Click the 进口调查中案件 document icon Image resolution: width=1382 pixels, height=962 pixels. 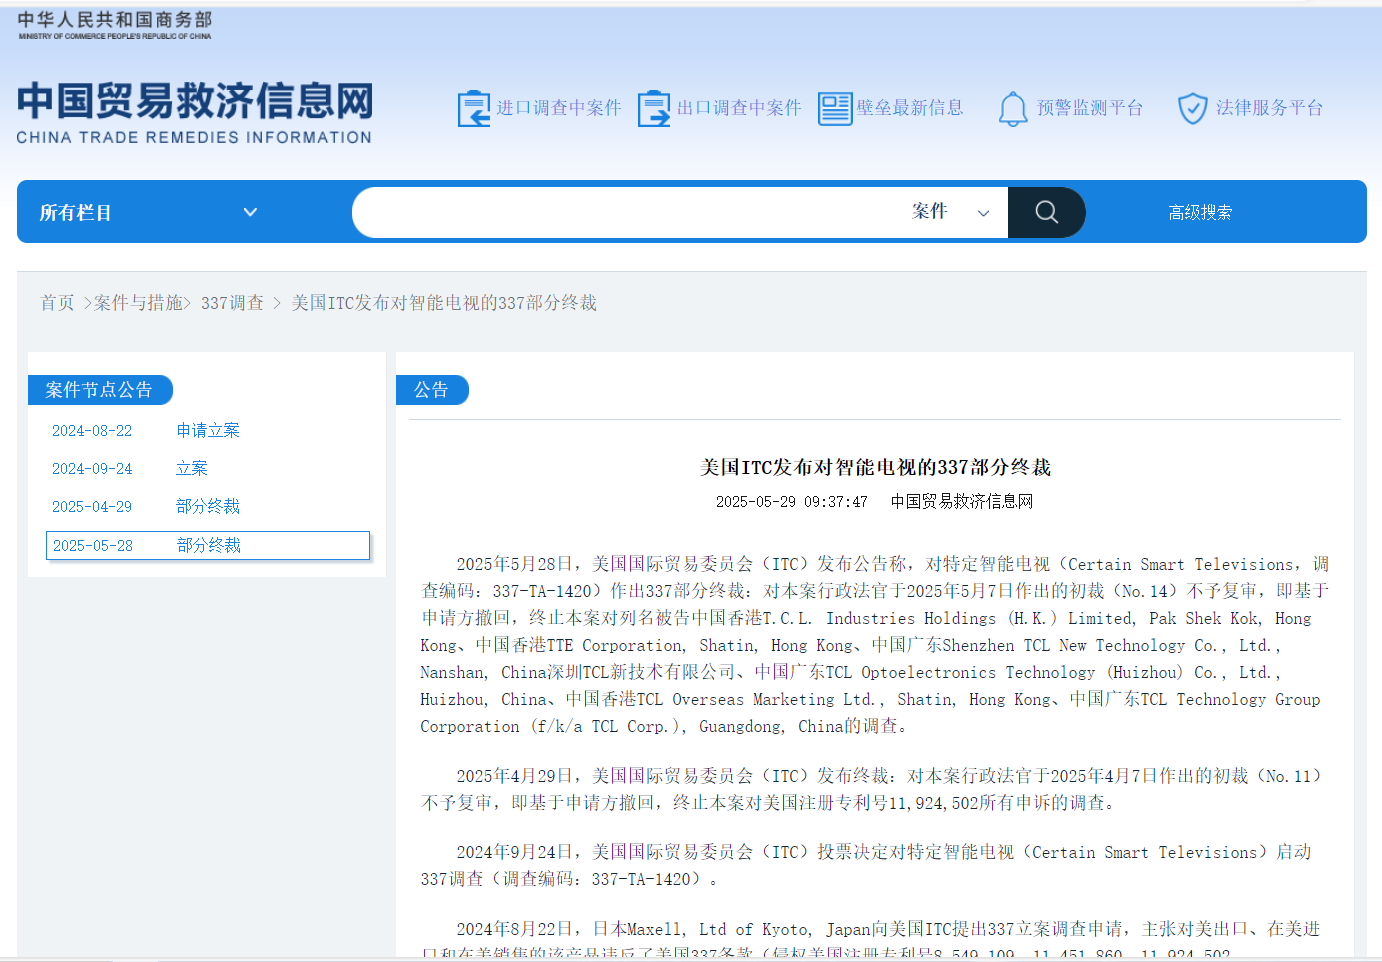tap(474, 108)
